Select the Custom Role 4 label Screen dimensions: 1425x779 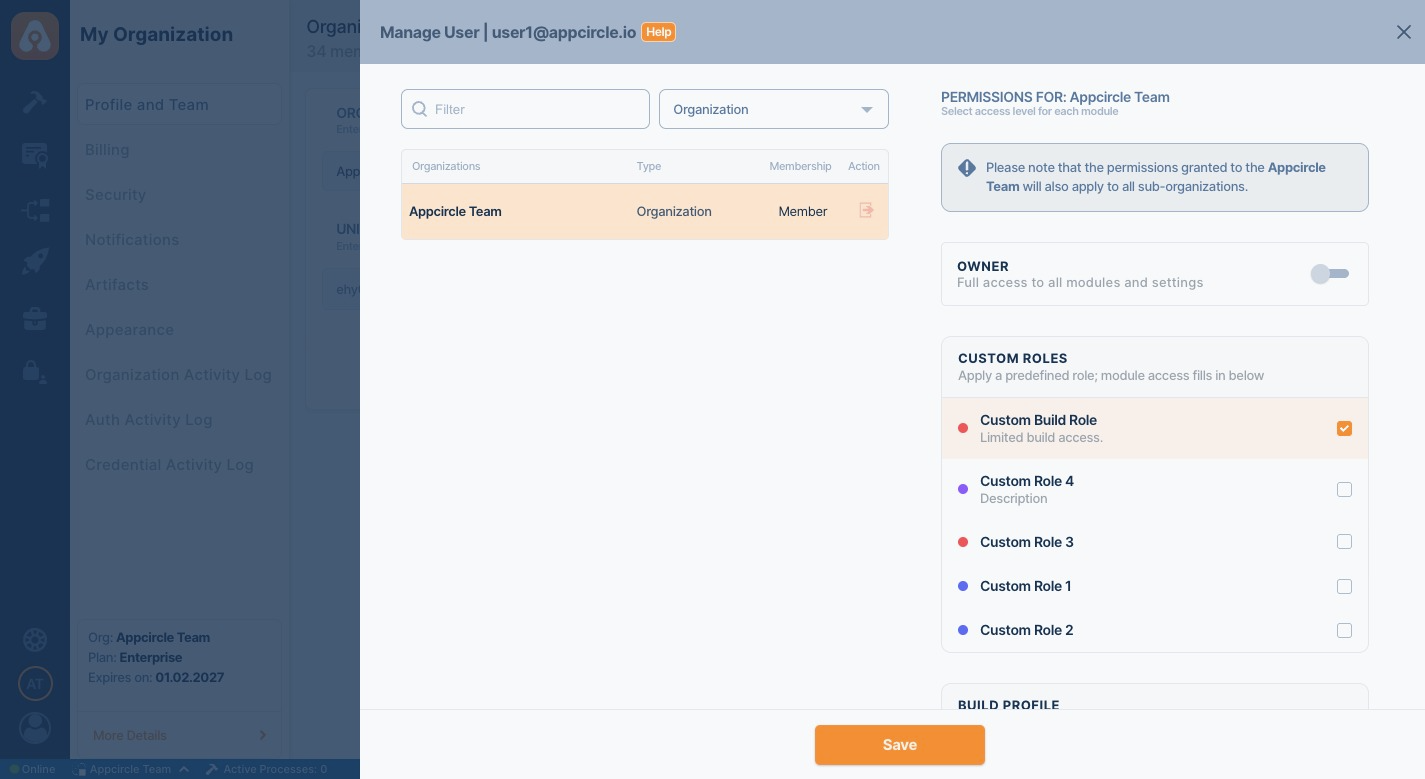[1027, 481]
